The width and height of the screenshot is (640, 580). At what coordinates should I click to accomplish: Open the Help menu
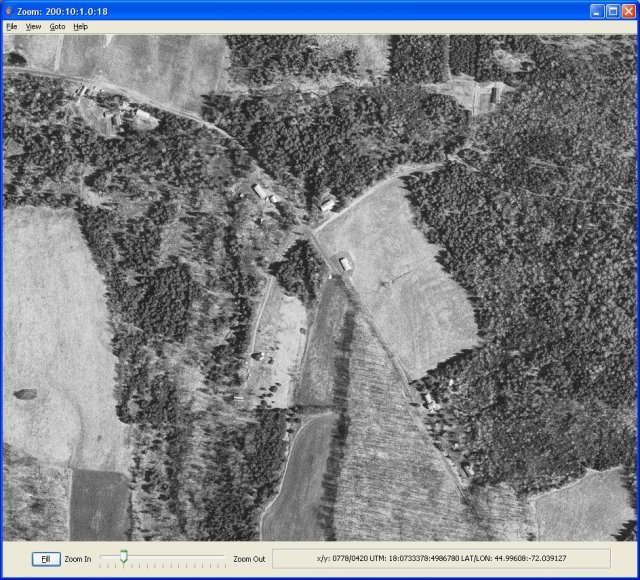[x=80, y=26]
